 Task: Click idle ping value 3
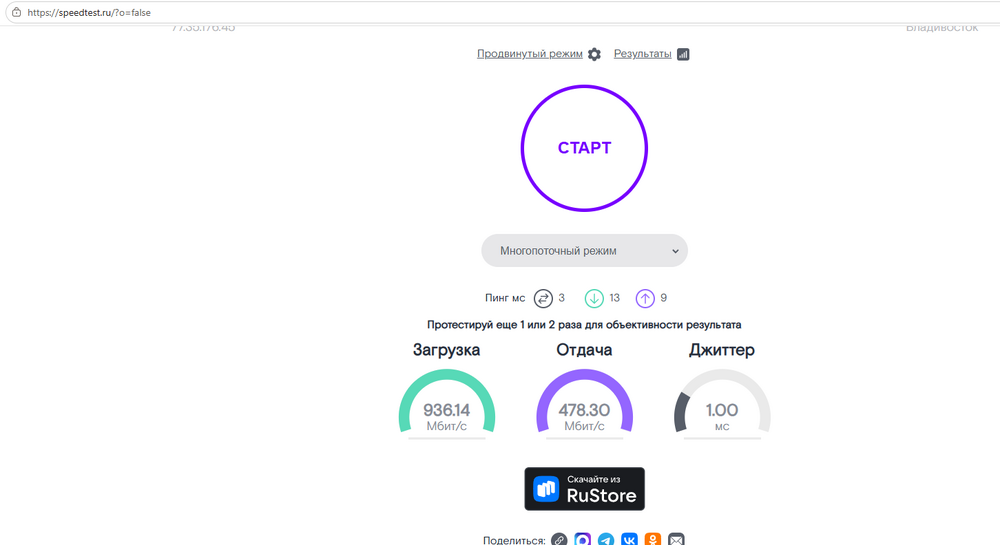coord(561,298)
